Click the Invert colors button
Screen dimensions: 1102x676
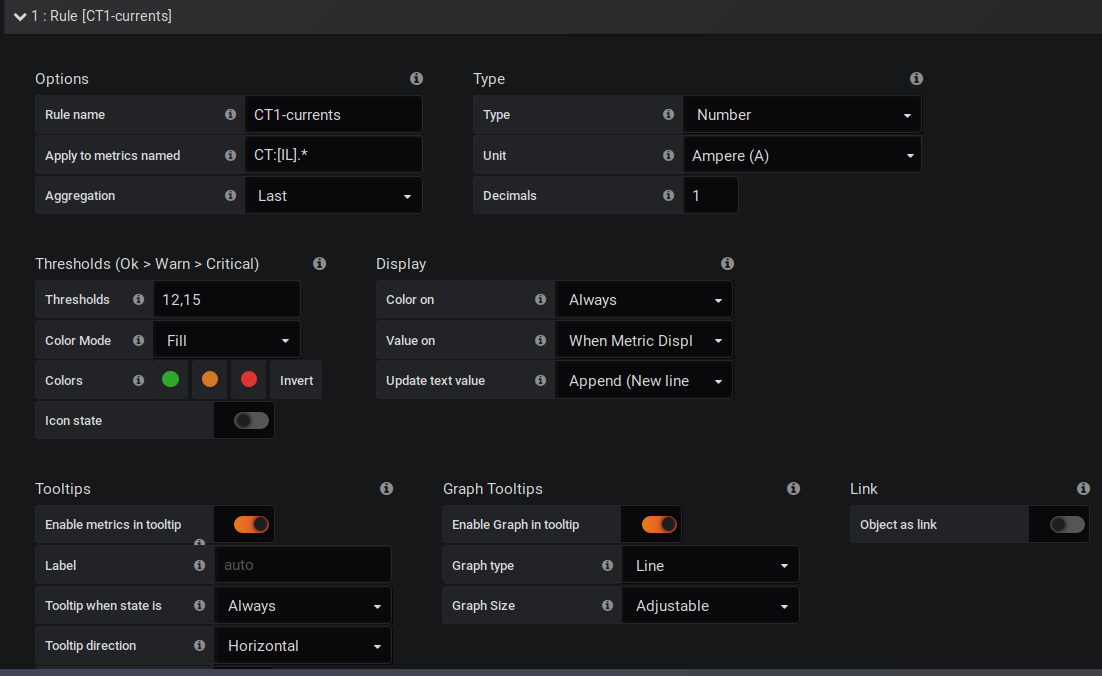pyautogui.click(x=296, y=380)
